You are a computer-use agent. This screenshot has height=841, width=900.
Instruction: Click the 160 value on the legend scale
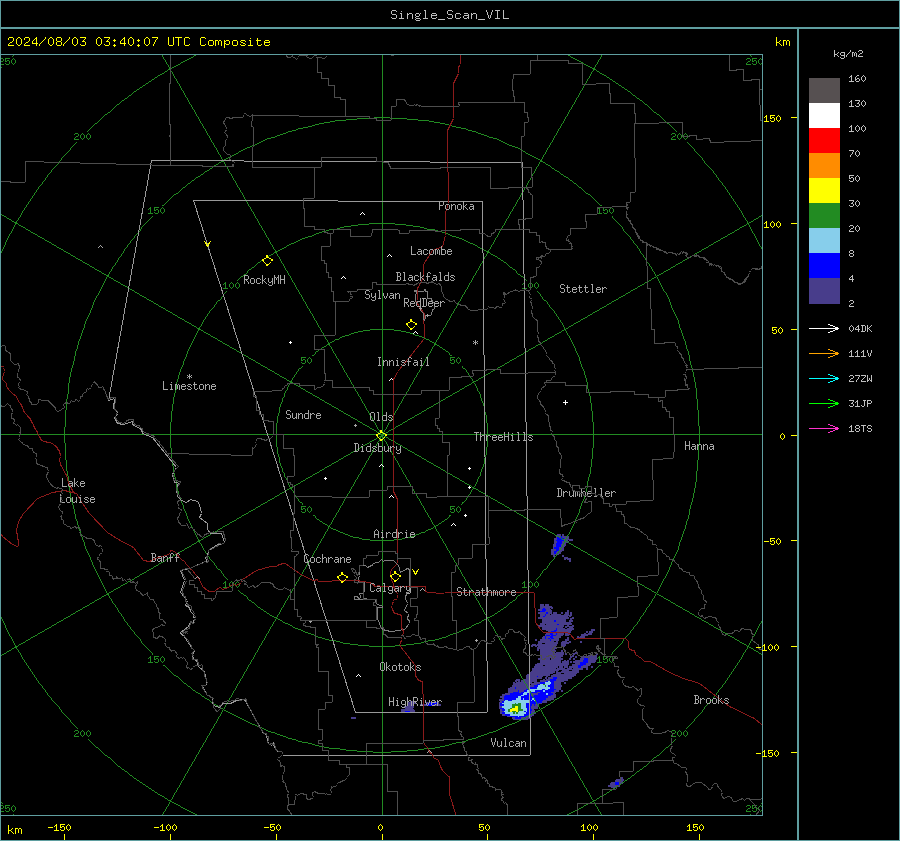pyautogui.click(x=857, y=79)
